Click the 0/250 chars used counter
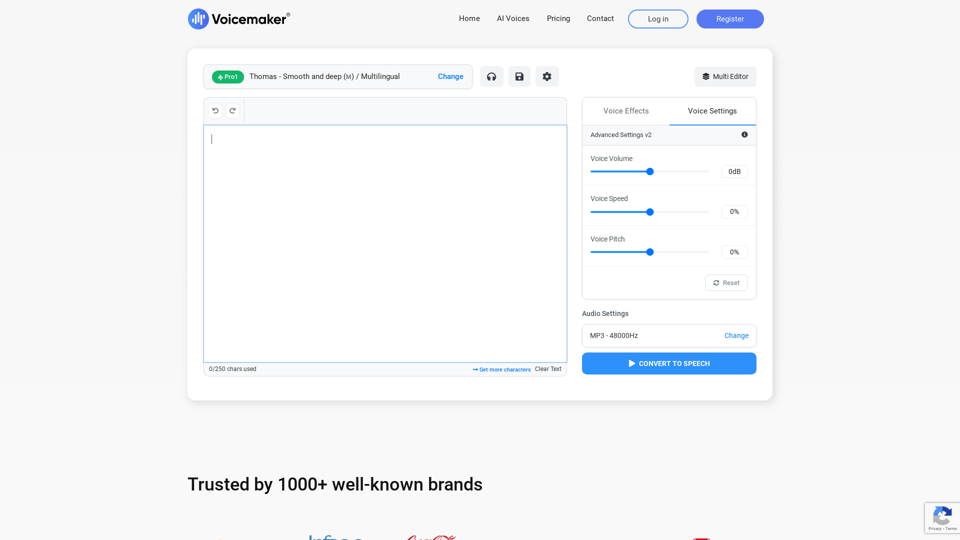 (233, 369)
